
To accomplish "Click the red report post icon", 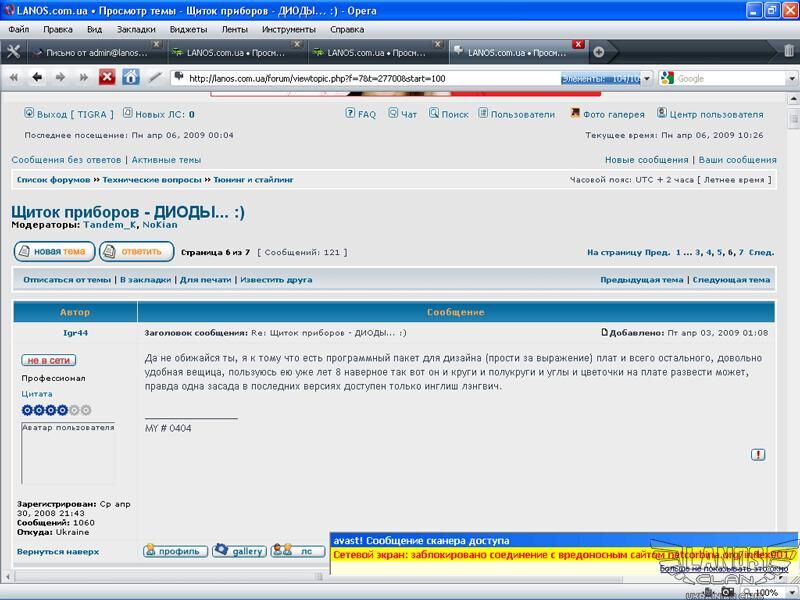I will [758, 455].
